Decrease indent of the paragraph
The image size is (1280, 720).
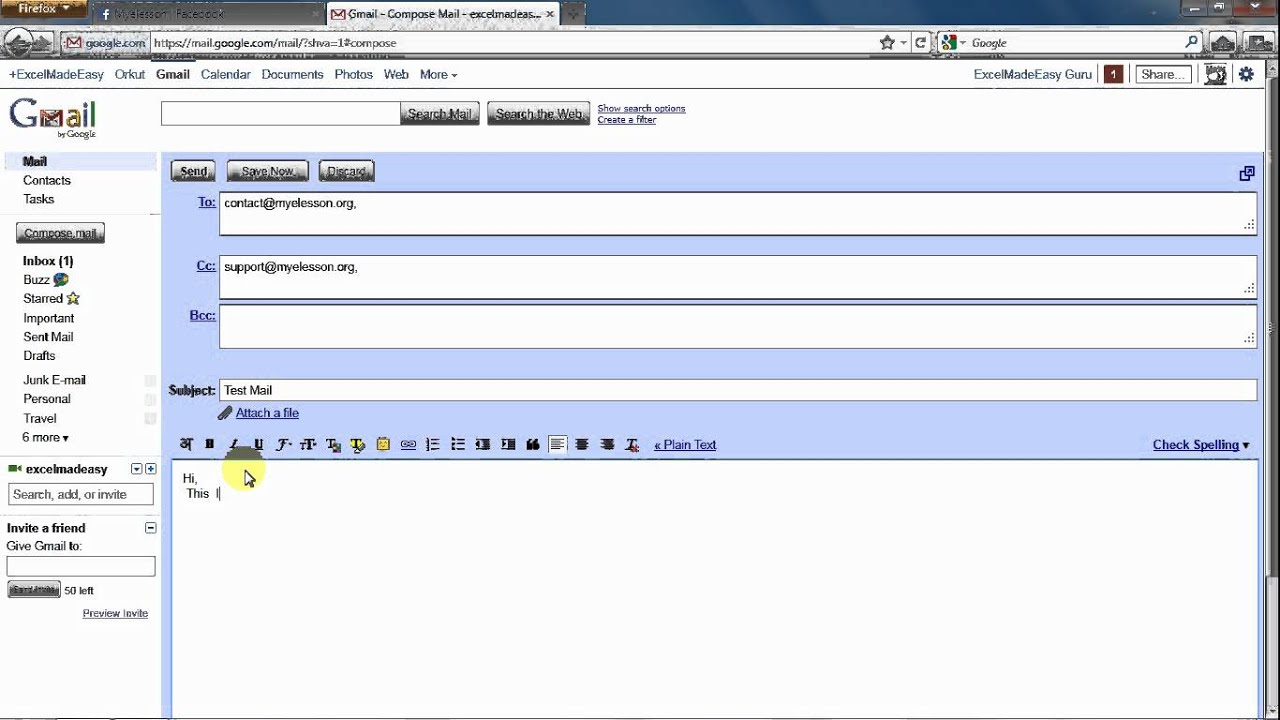[x=483, y=445]
